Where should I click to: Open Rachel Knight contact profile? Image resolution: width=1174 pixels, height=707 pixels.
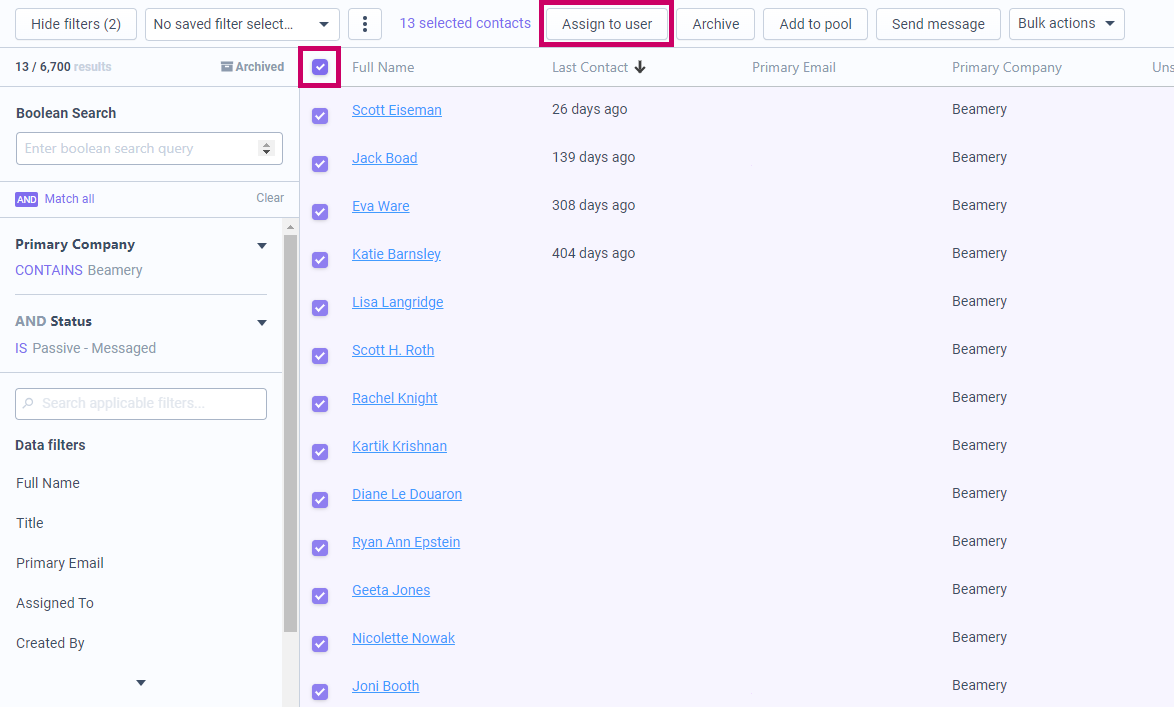(395, 398)
